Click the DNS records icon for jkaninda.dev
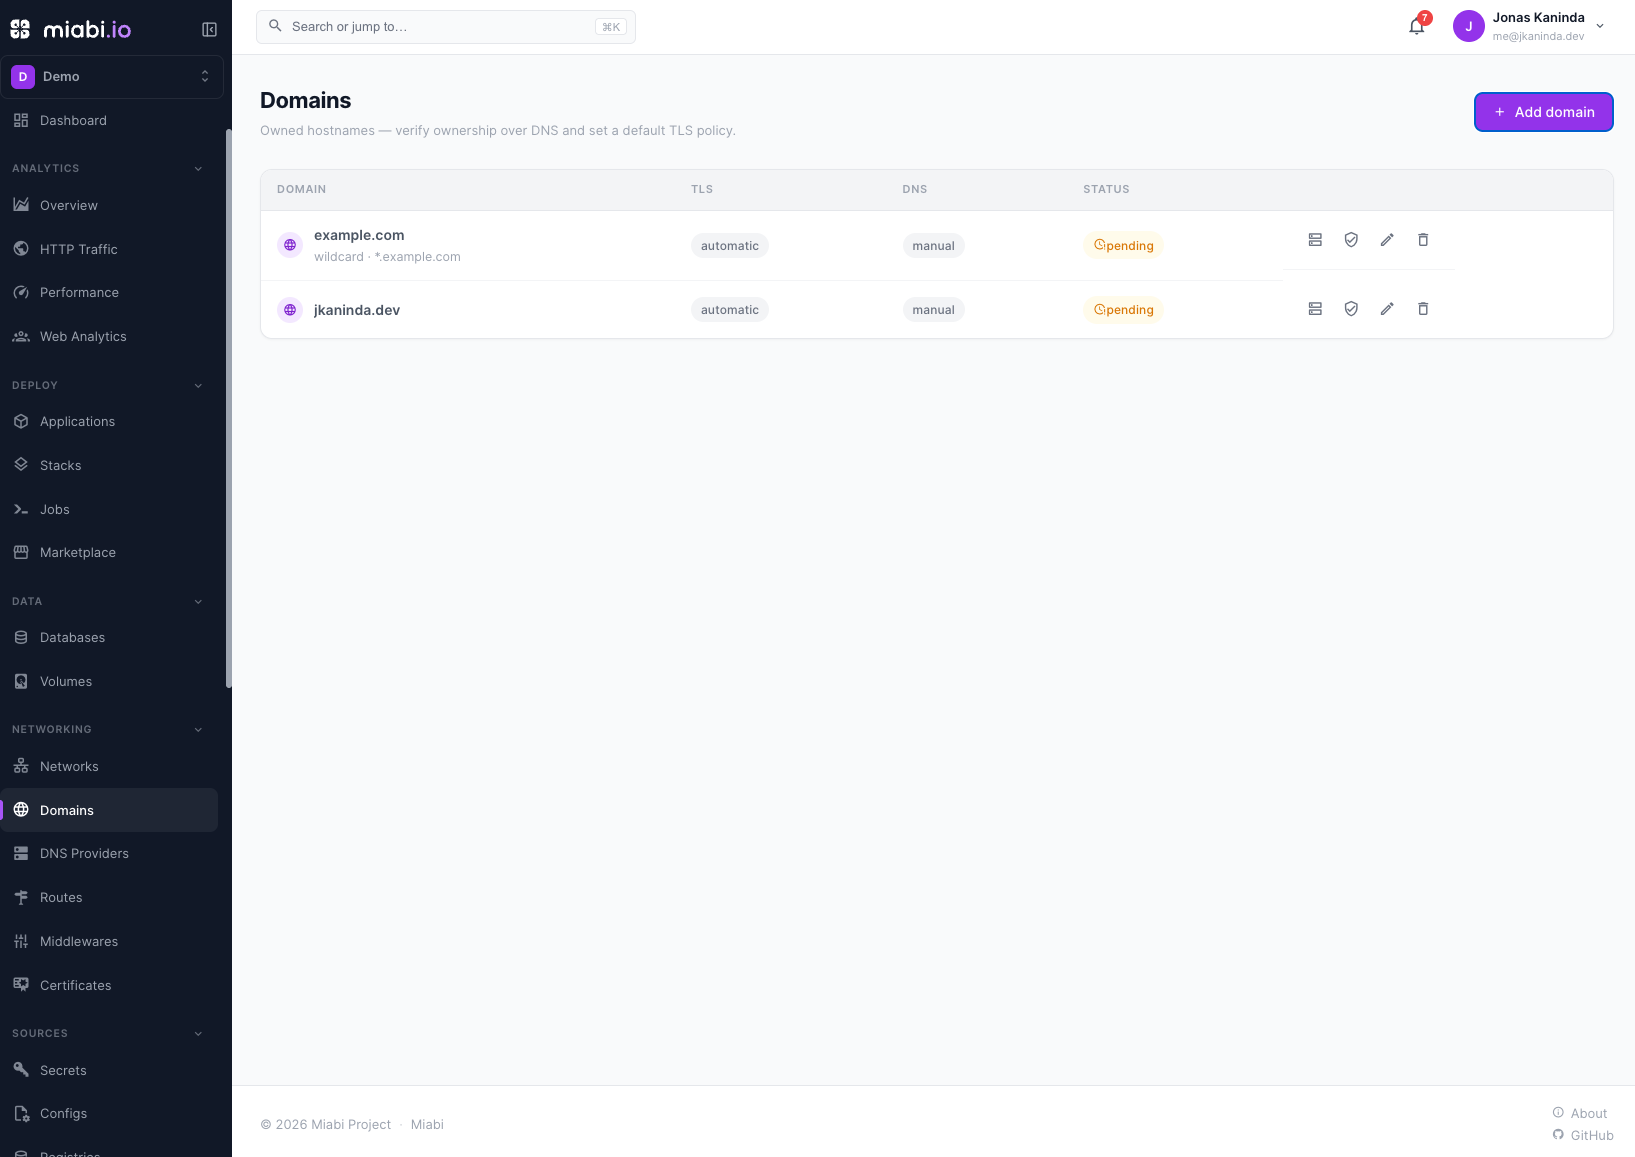Screen dimensions: 1635x1157 [x=1315, y=309]
